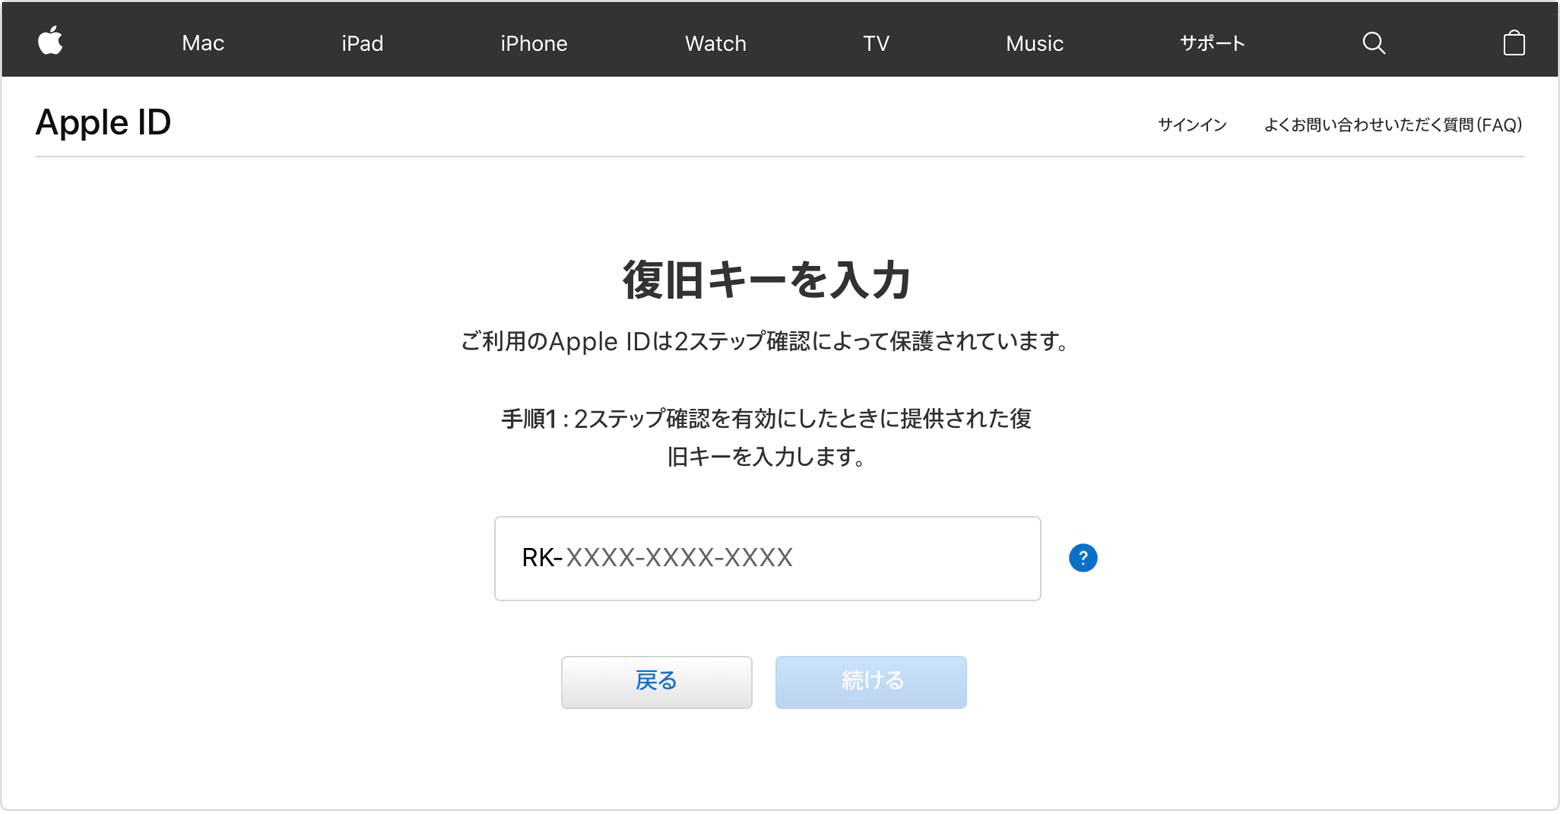This screenshot has width=1560, height=814.
Task: Open the iPhone menu item
Action: coord(534,43)
